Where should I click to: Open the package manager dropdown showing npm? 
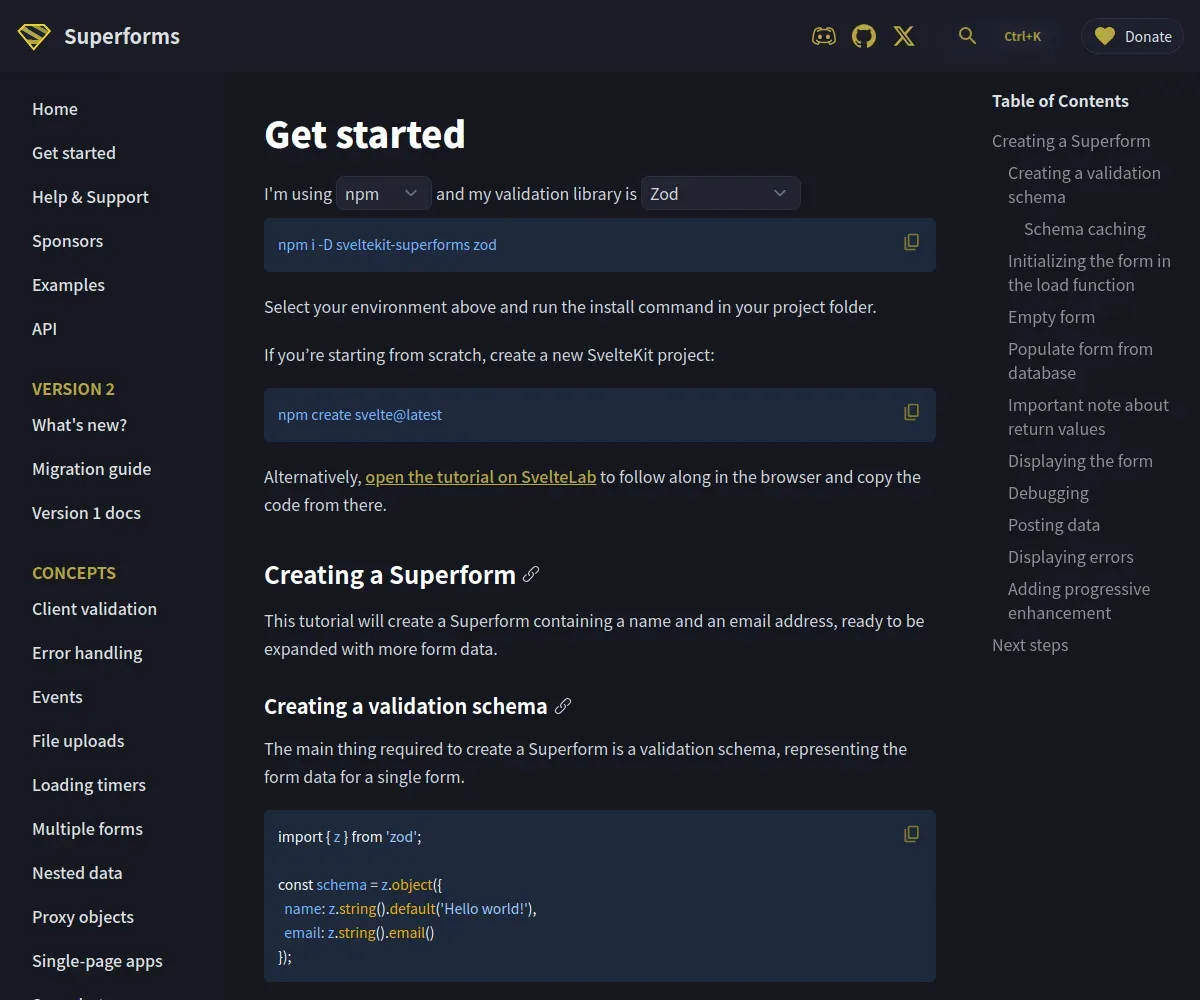[384, 194]
